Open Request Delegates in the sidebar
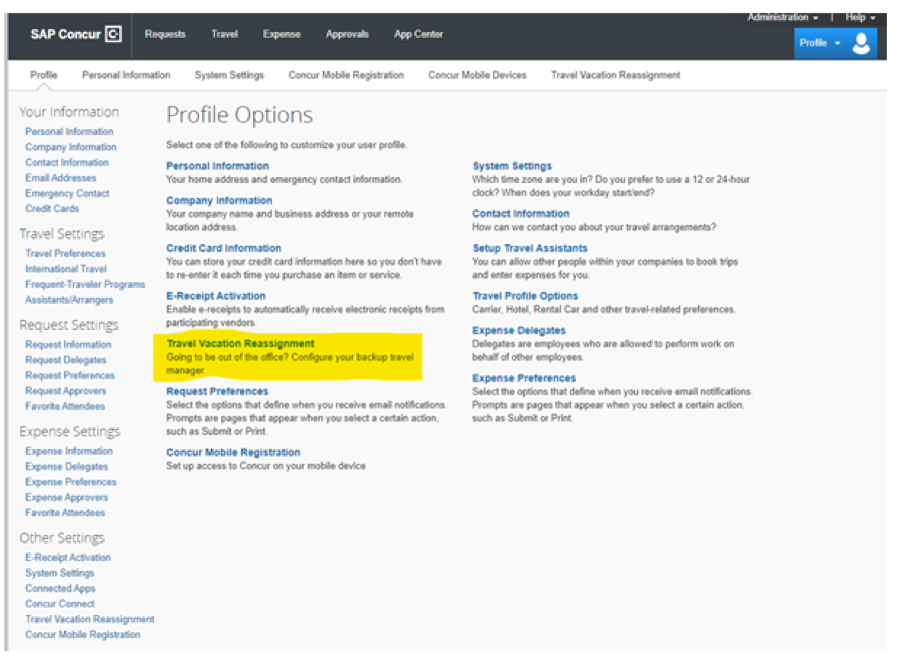 [66, 360]
